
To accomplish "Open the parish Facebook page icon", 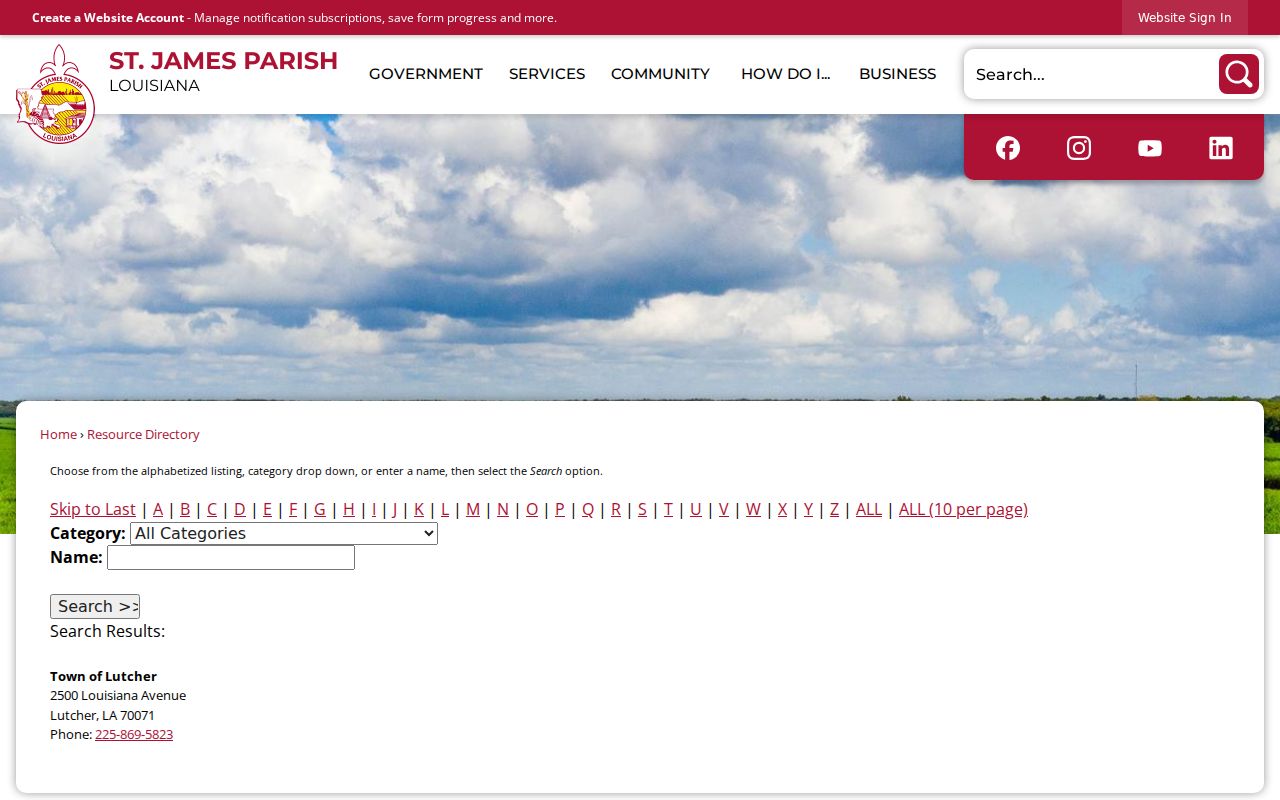I will [x=1008, y=148].
